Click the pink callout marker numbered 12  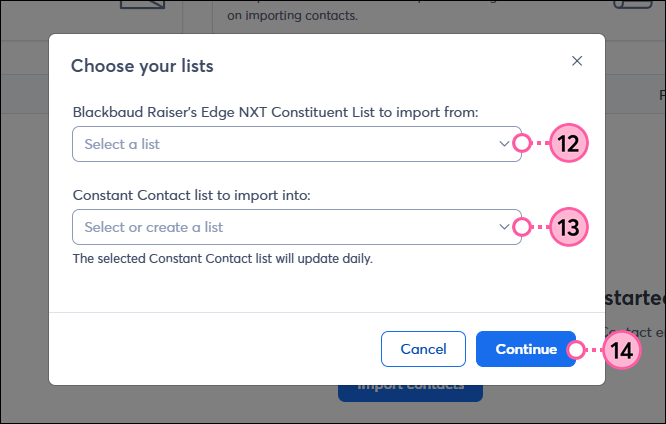tap(568, 144)
